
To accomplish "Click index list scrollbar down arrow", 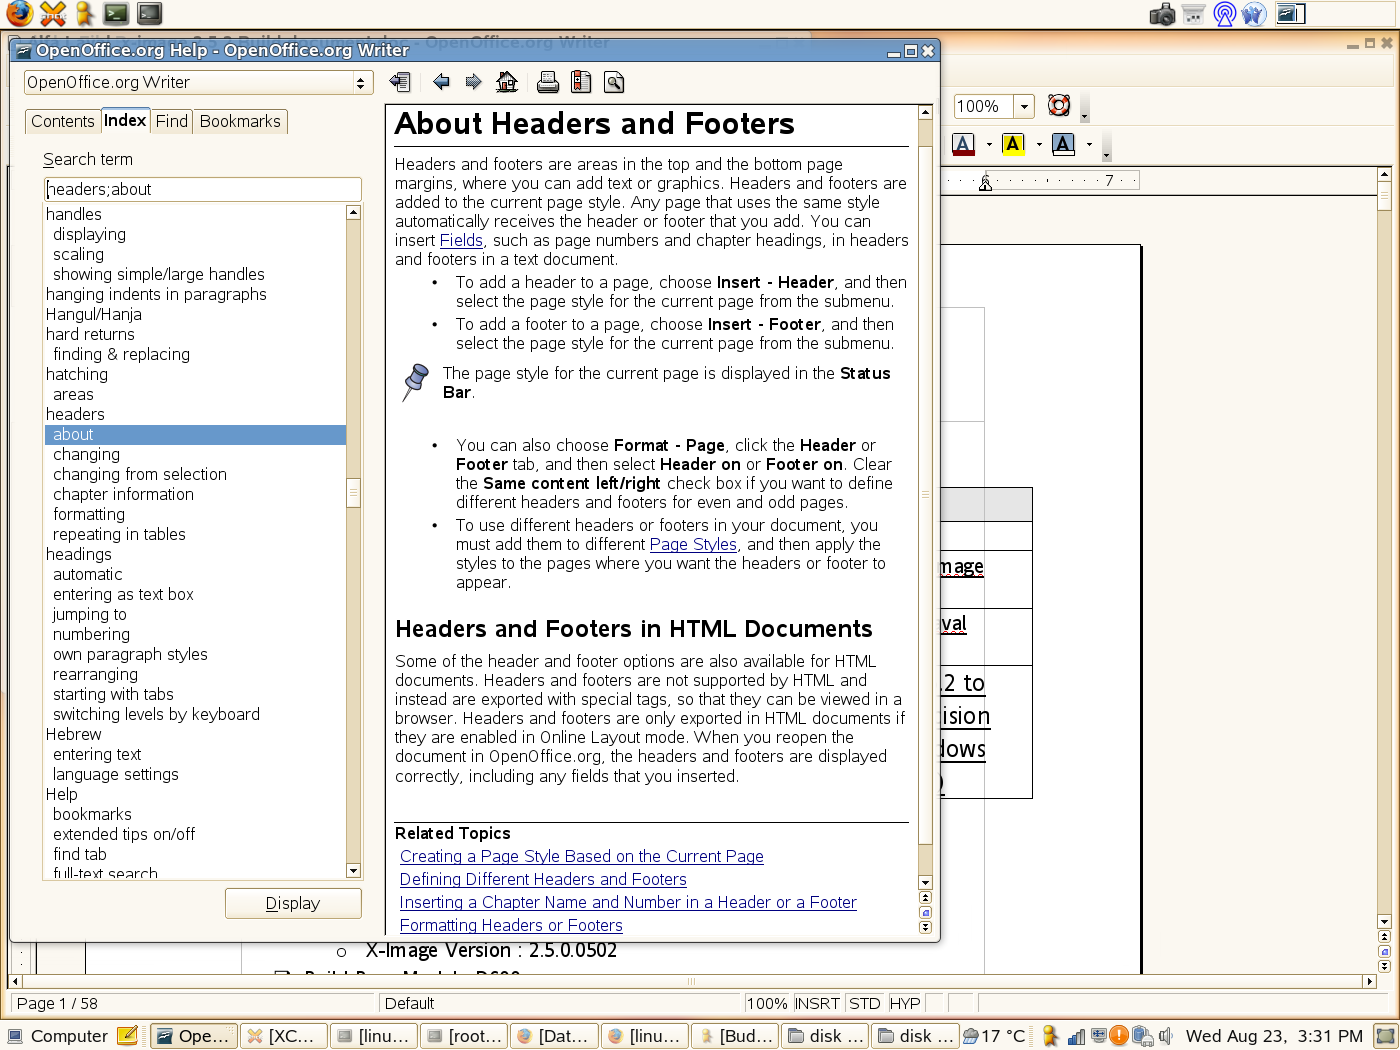I will (x=353, y=871).
